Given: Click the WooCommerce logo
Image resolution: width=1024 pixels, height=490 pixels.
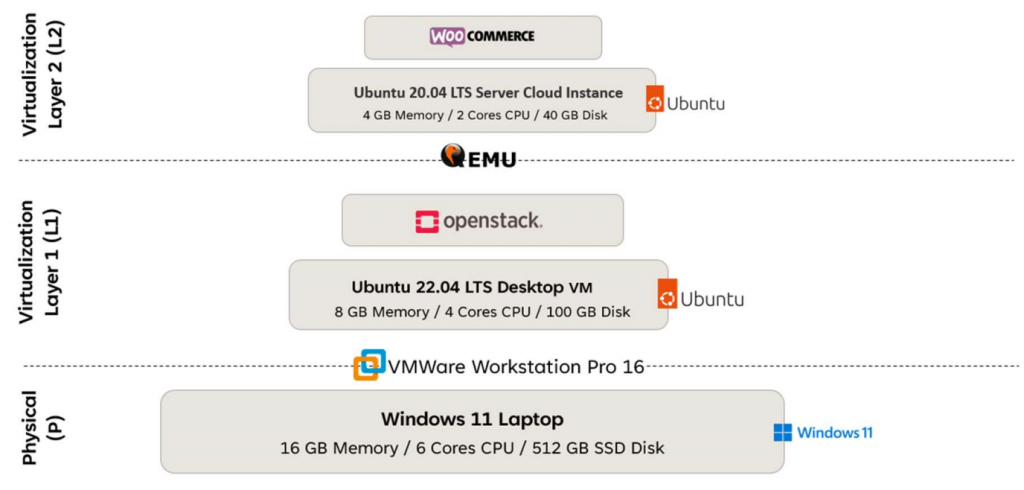Looking at the screenshot, I should point(482,37).
